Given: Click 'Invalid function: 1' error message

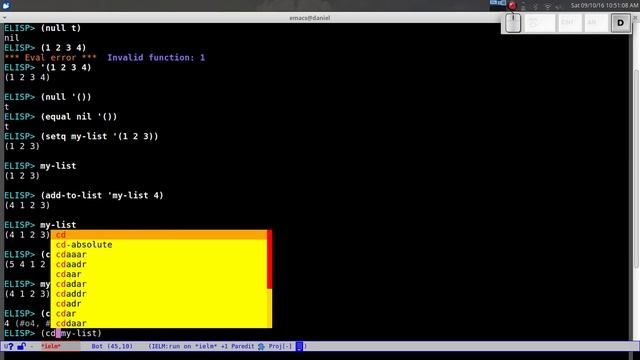Looking at the screenshot, I should [x=156, y=58].
